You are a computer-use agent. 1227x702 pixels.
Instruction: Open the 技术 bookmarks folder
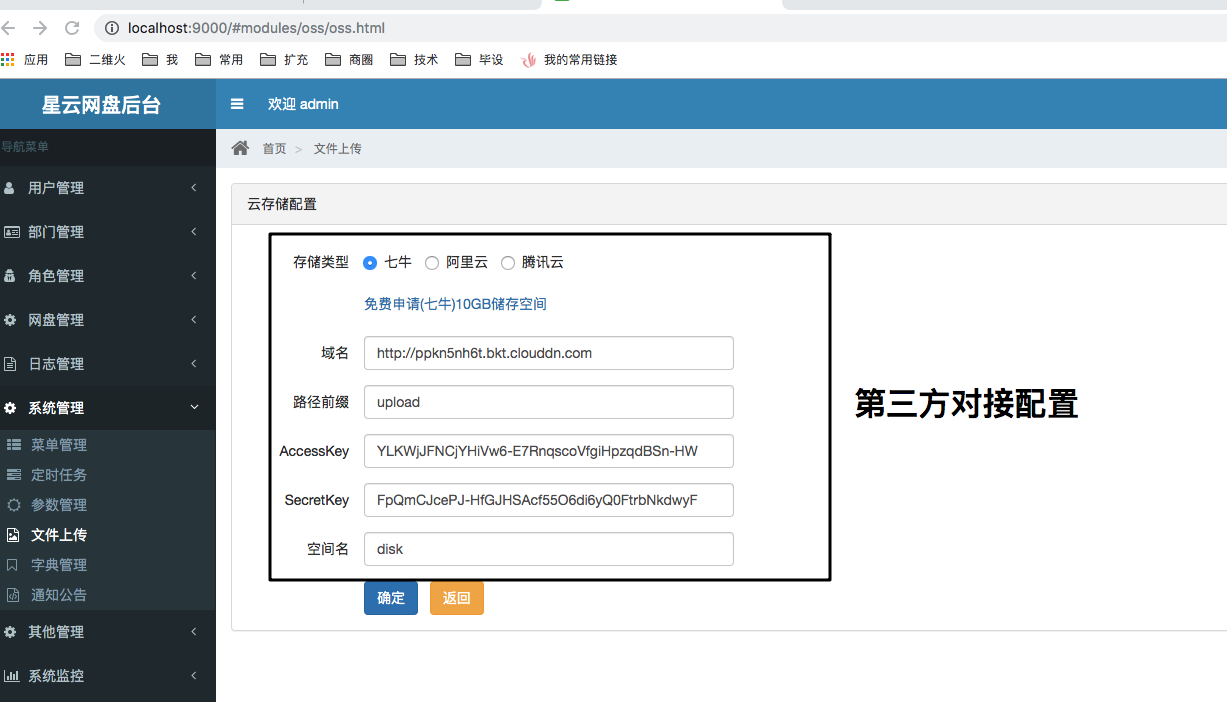click(414, 60)
